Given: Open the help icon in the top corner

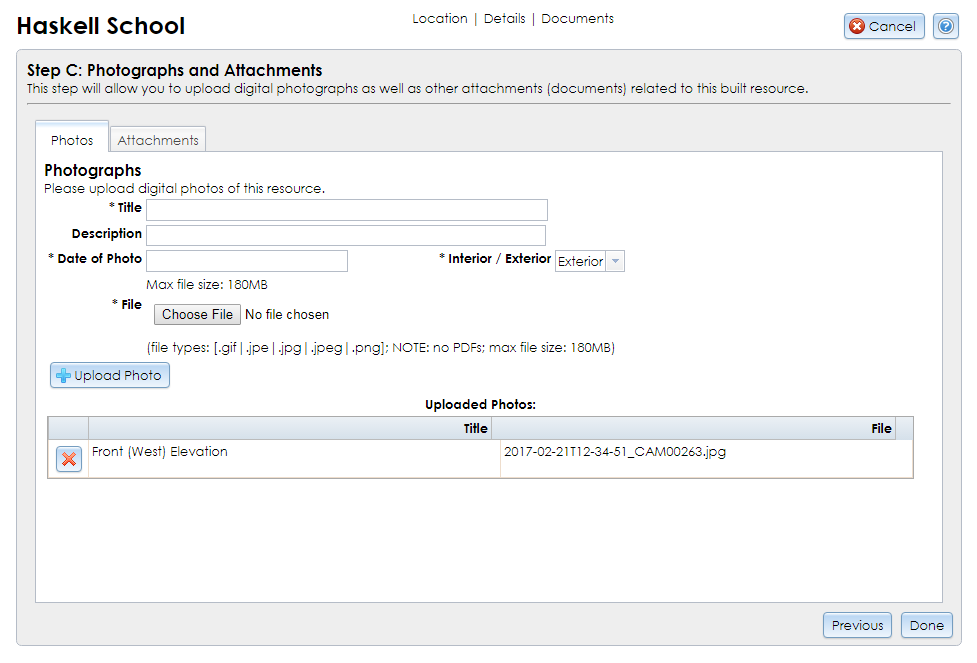Looking at the screenshot, I should click(945, 26).
